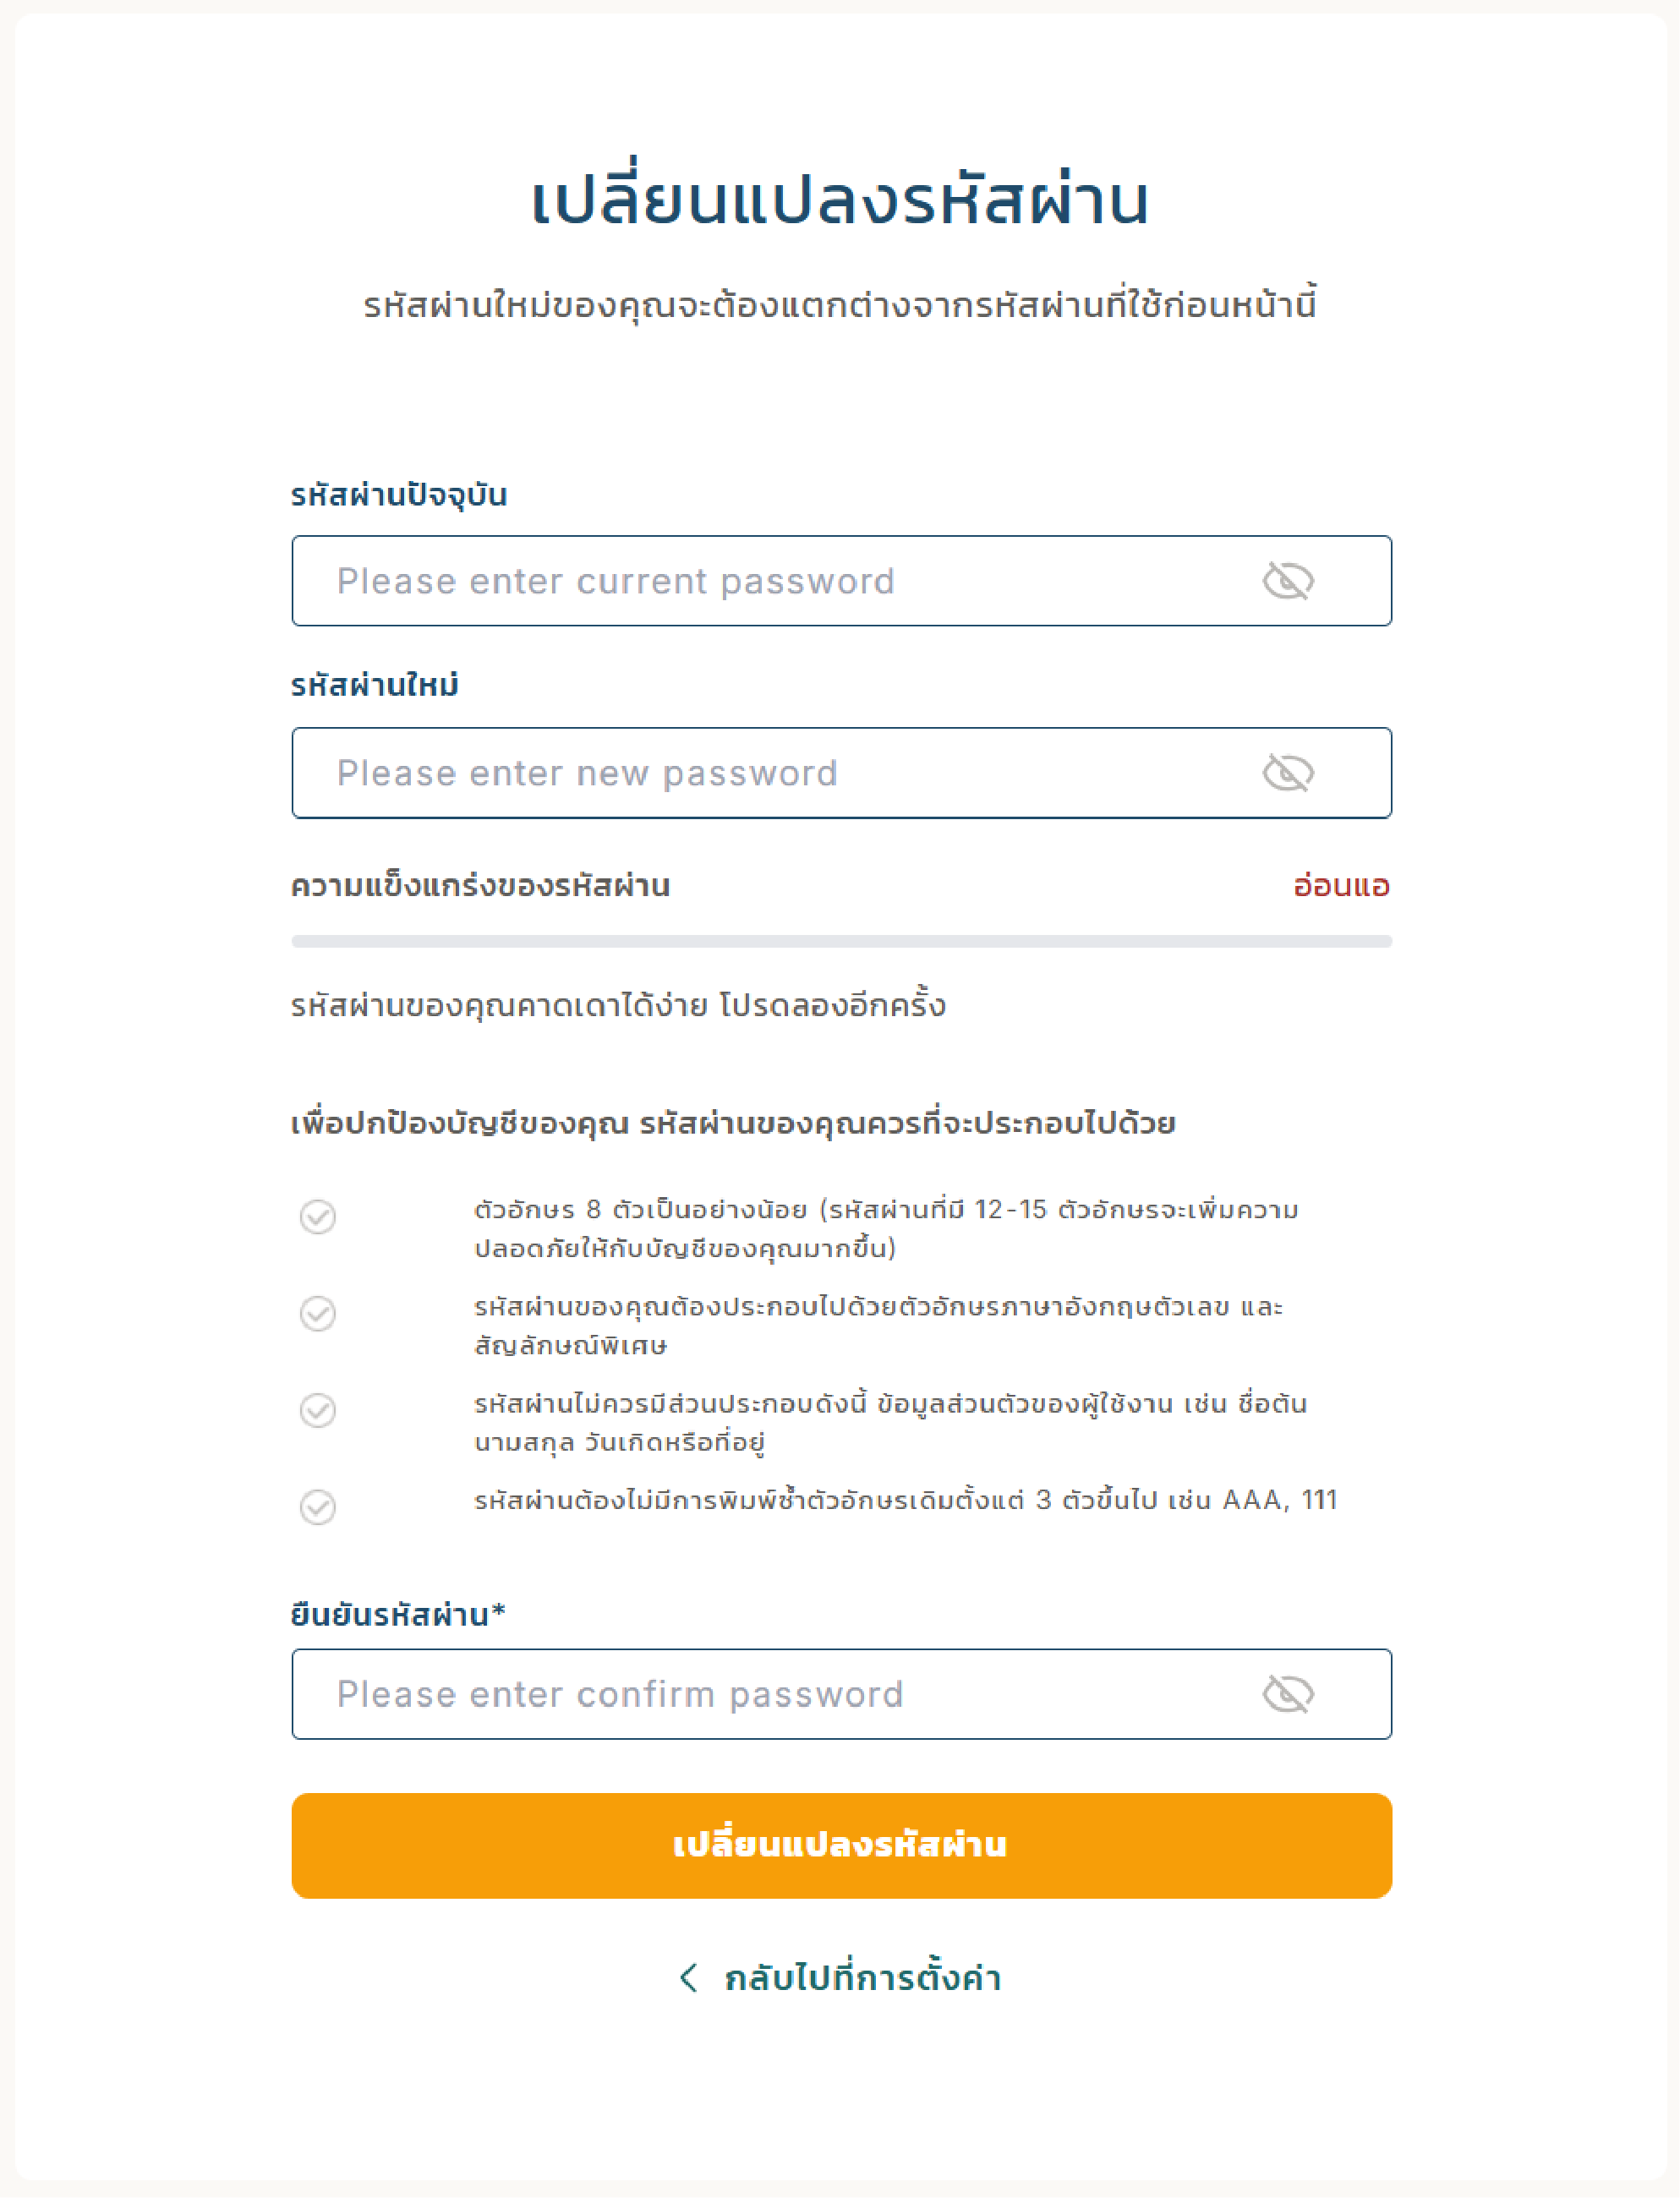
Task: Click the back chevron arrow beside กลับไปที่การตั้งค่า
Action: (688, 1978)
